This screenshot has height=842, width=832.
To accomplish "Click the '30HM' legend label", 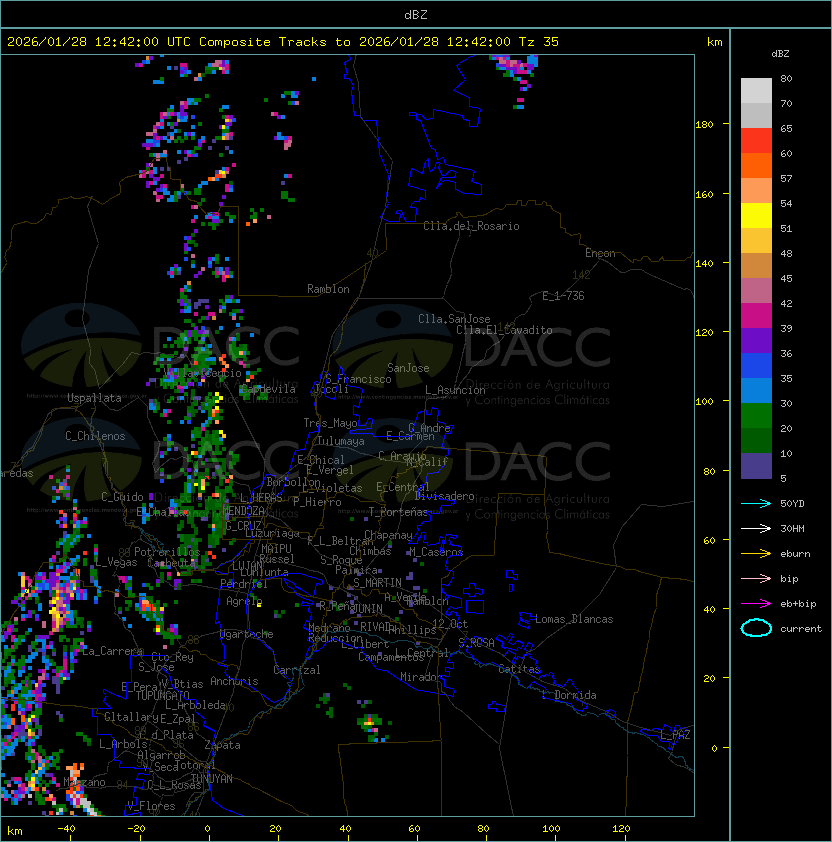I will (x=792, y=528).
